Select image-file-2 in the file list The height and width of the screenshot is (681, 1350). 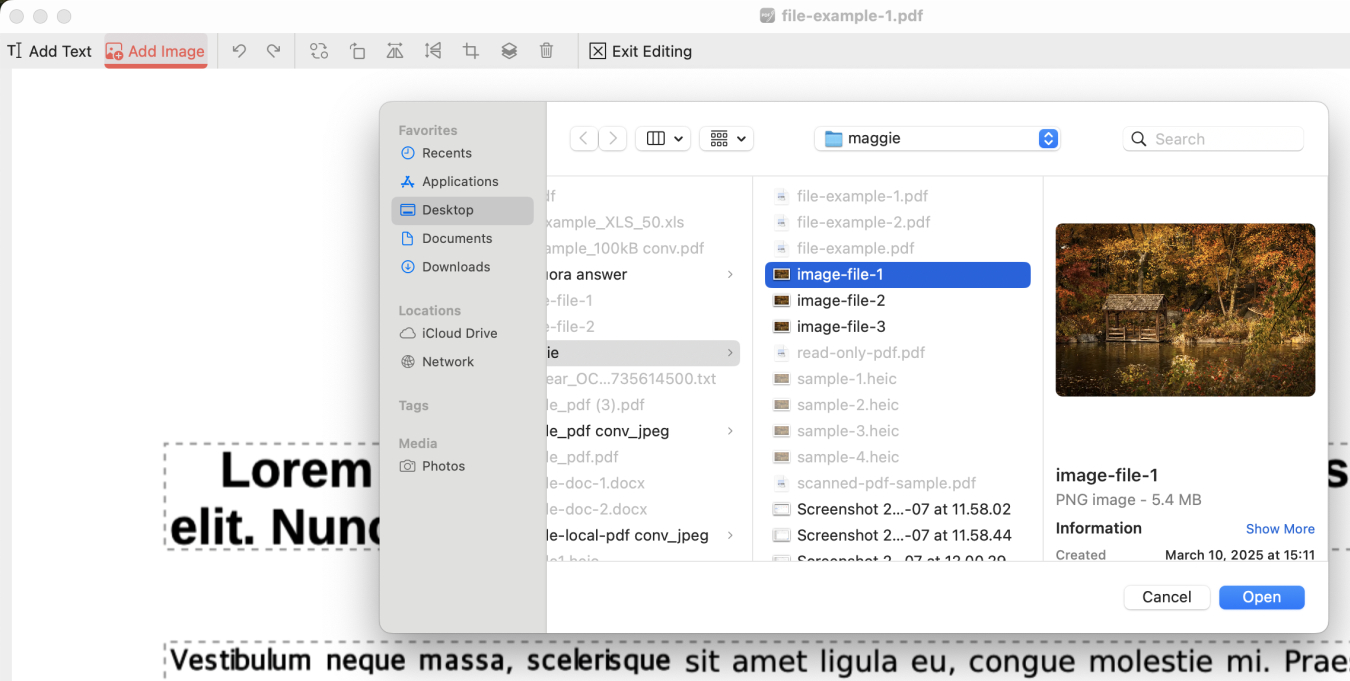pyautogui.click(x=840, y=300)
